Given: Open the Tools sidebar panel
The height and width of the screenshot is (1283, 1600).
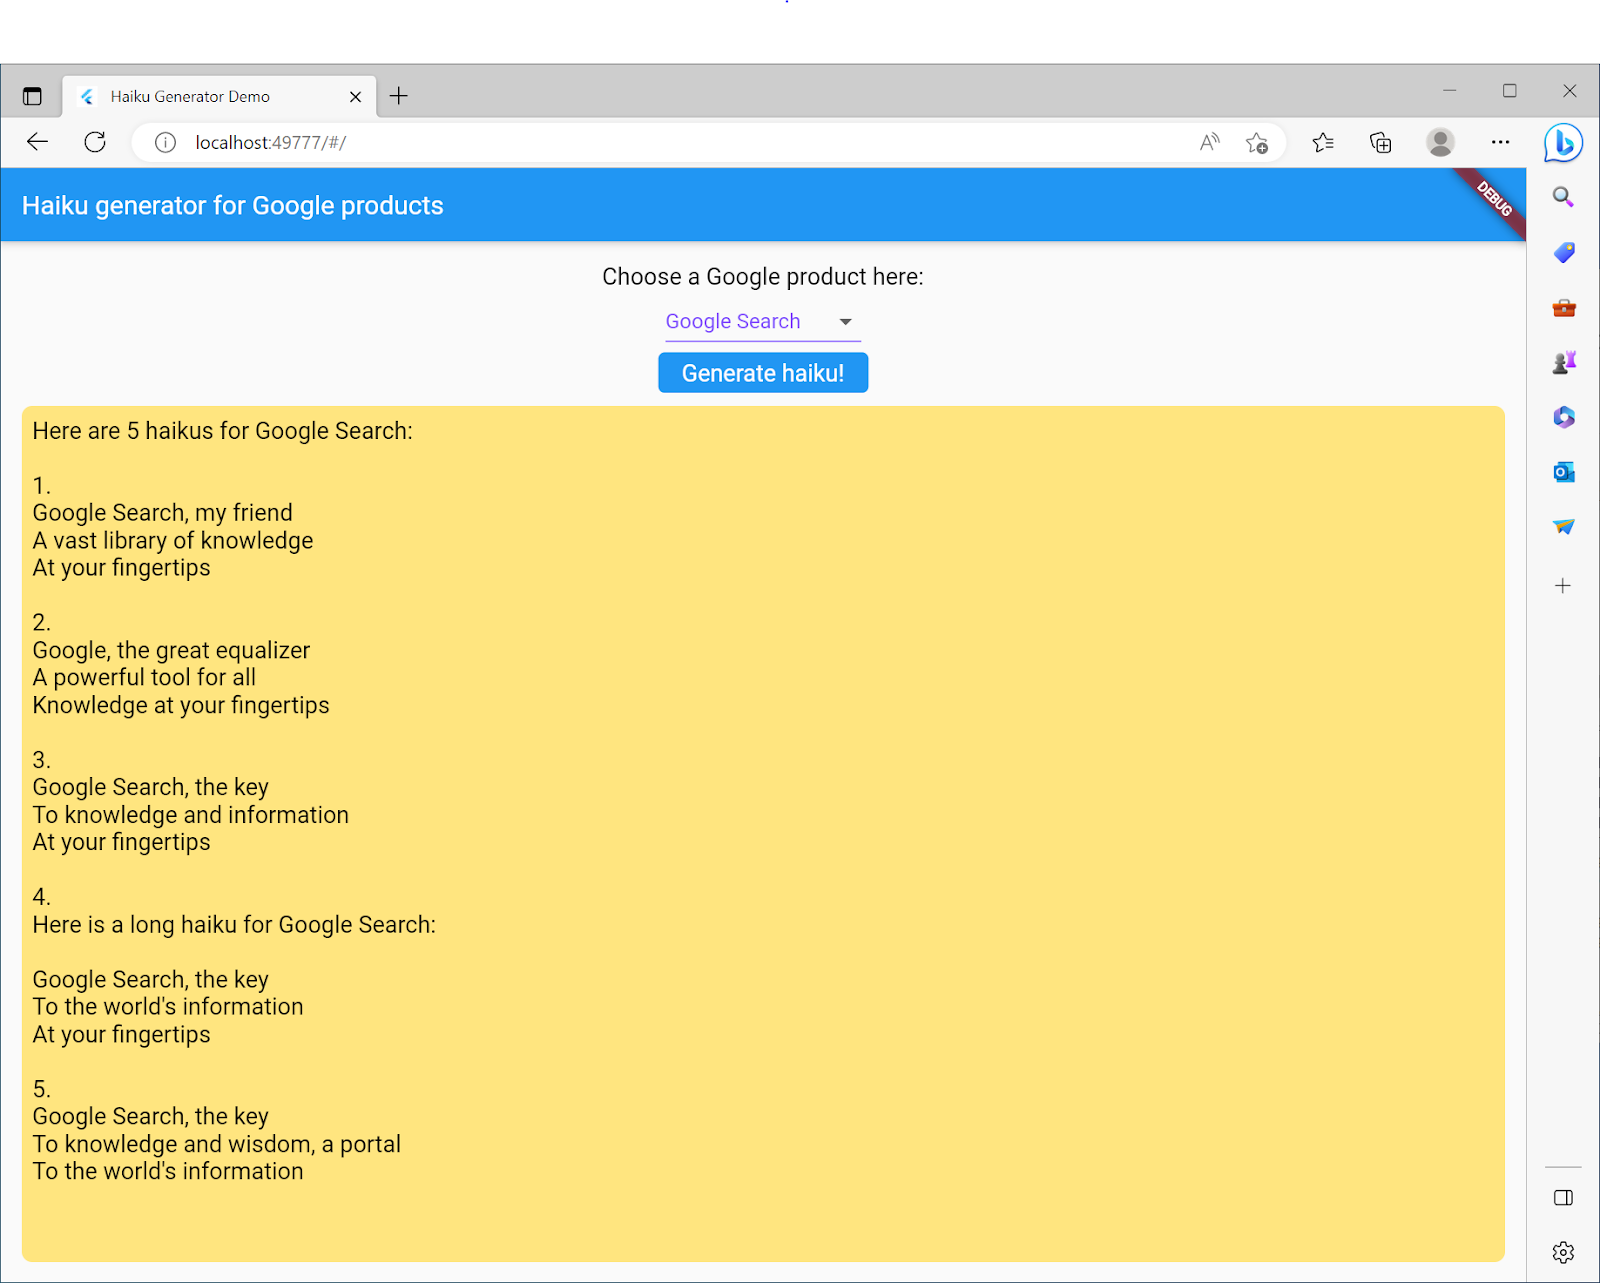Looking at the screenshot, I should coord(1563,308).
